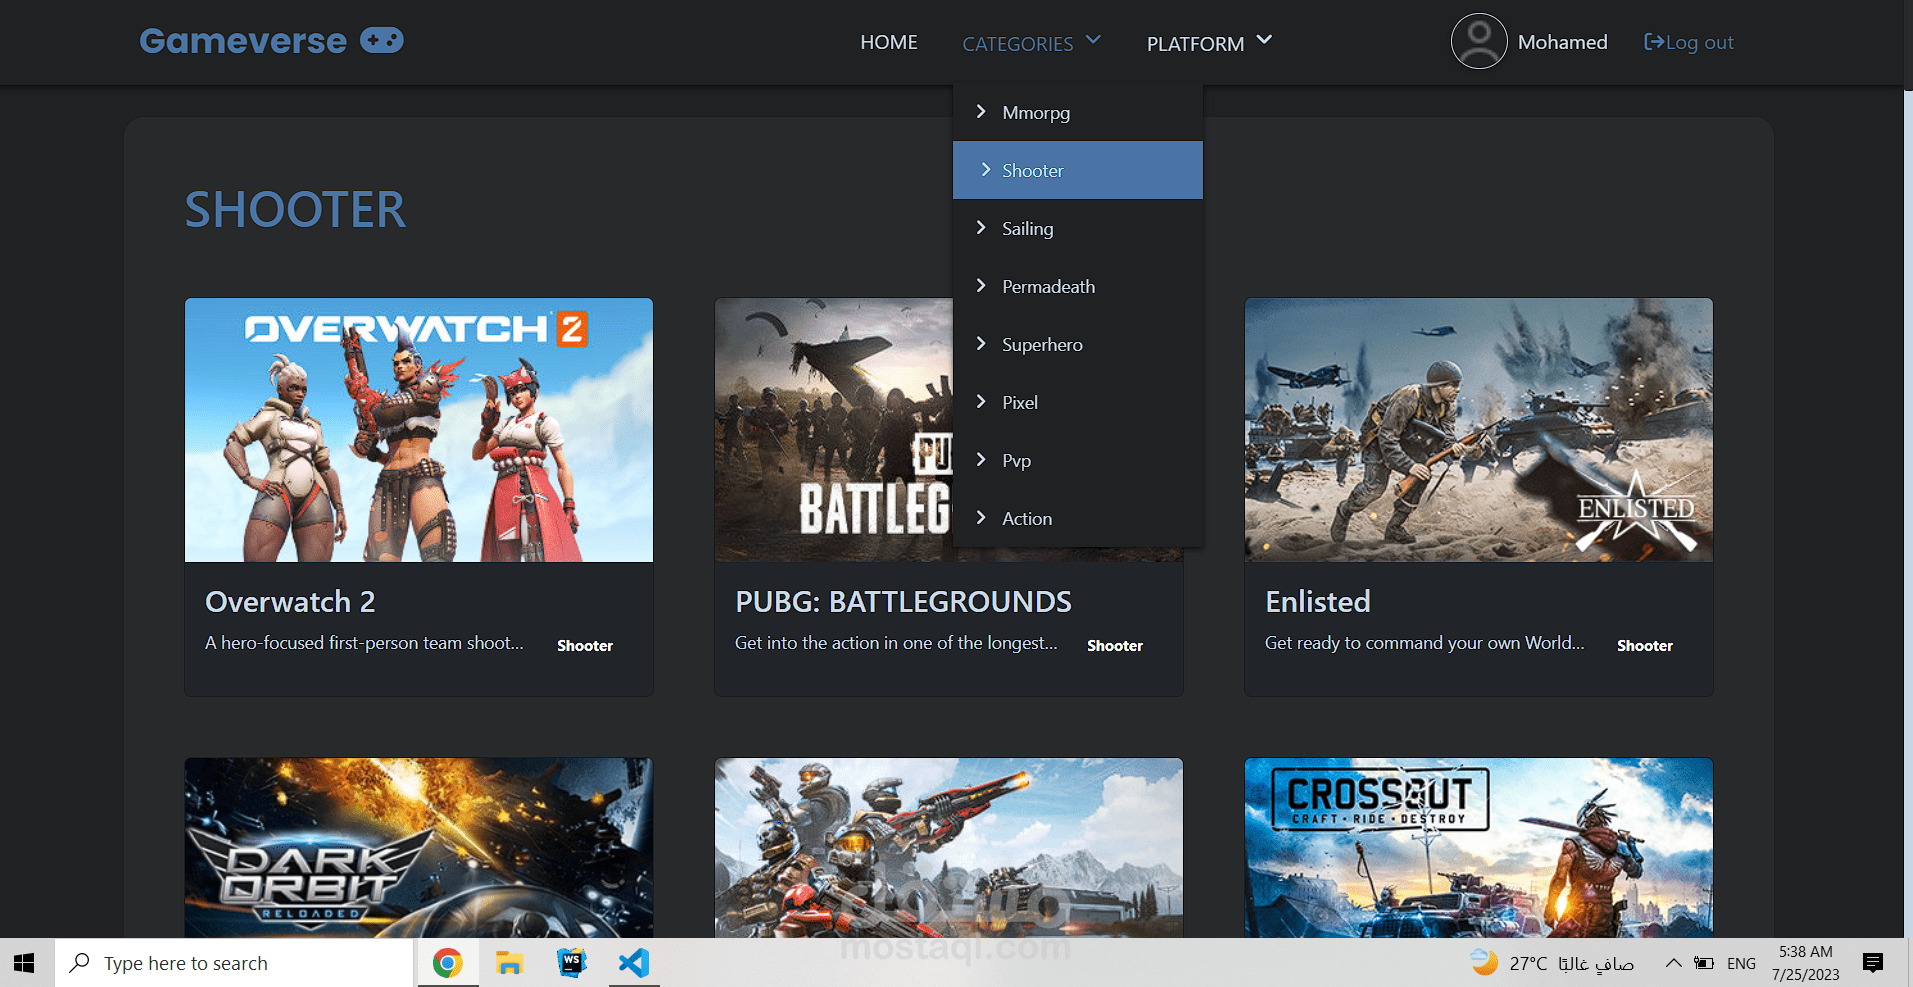Image resolution: width=1913 pixels, height=987 pixels.
Task: Open the notification center icon
Action: tap(1873, 963)
